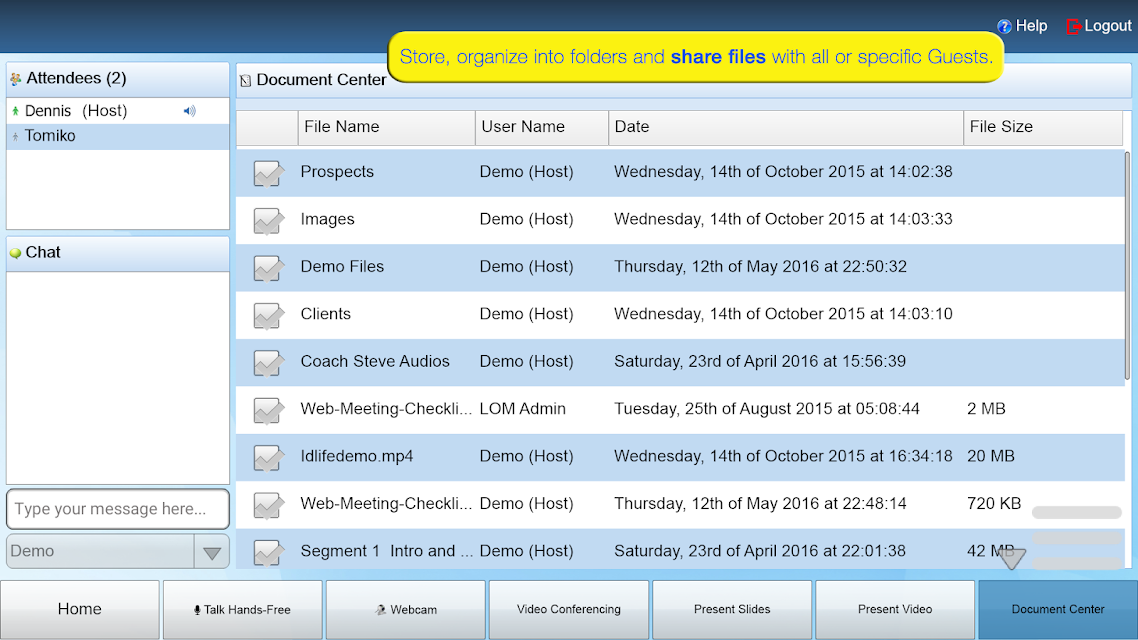Click the attendee icon beside Tomiko
Viewport: 1138px width, 640px height.
15,136
